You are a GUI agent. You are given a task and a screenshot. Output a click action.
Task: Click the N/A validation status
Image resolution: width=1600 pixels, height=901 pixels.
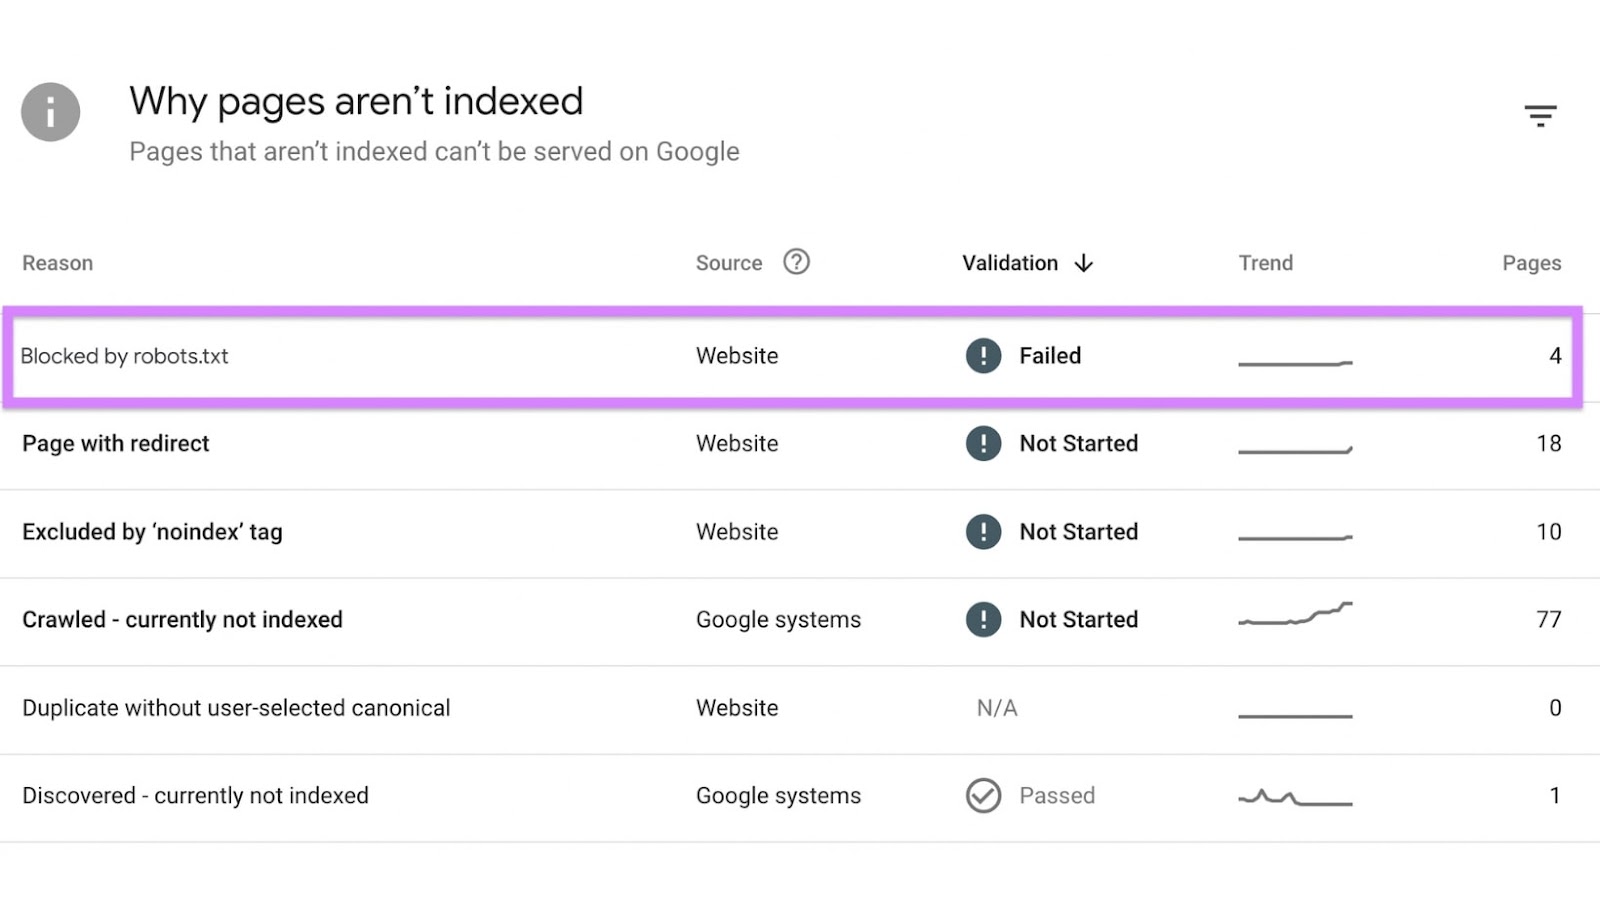coord(996,707)
